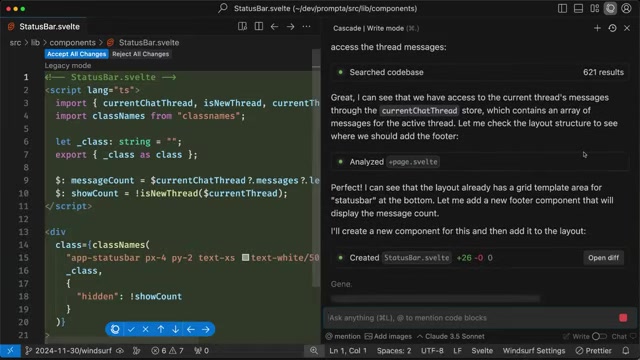Click the cloud sync icon next to the branch

click(x=120, y=351)
